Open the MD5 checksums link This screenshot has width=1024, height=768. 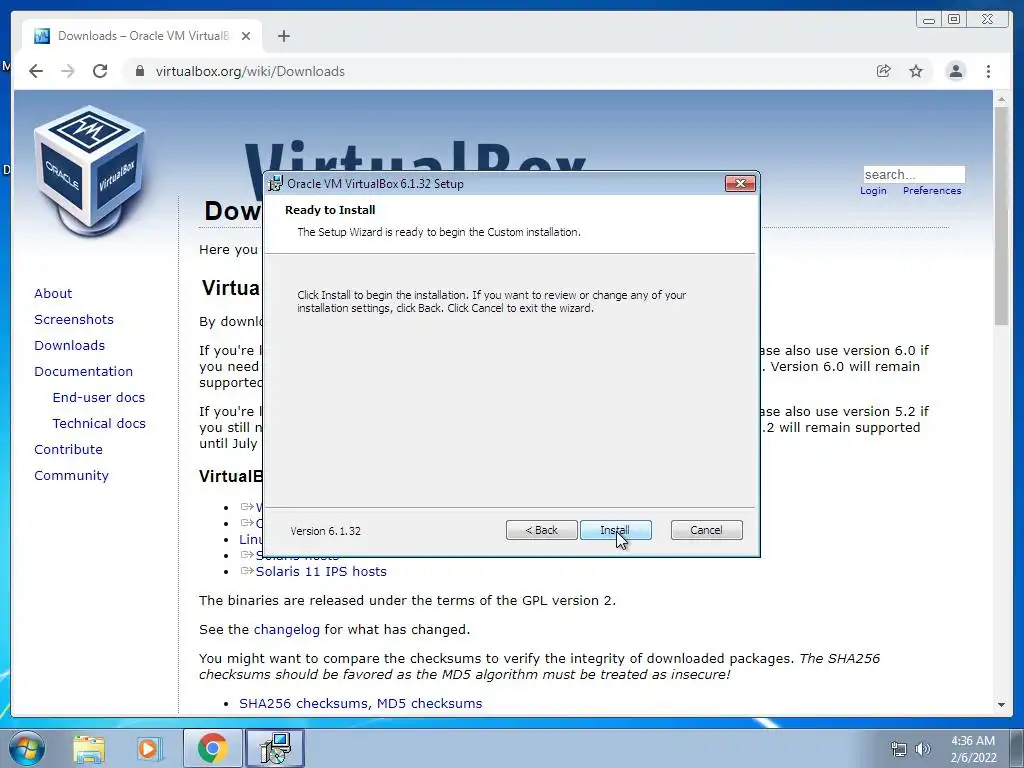[x=429, y=703]
